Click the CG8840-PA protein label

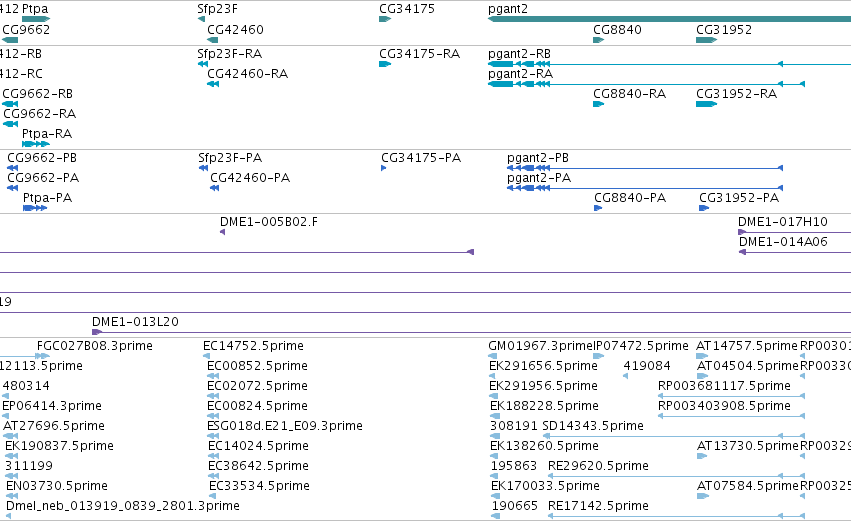(630, 198)
